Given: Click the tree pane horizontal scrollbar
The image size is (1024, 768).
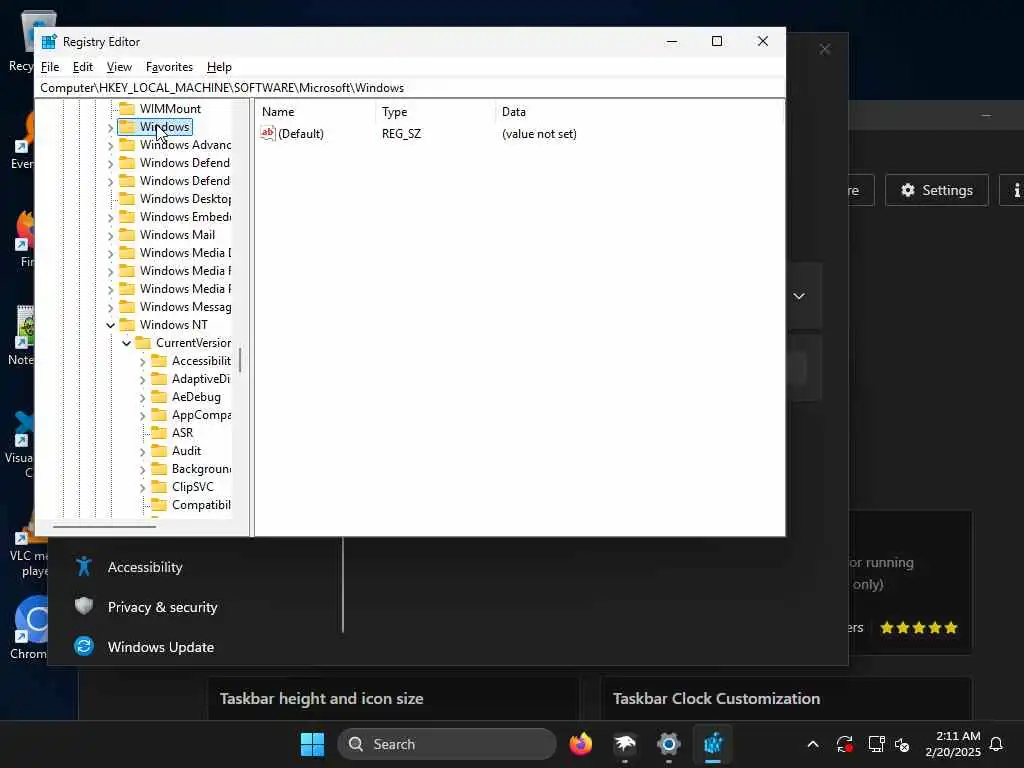Looking at the screenshot, I should point(104,526).
